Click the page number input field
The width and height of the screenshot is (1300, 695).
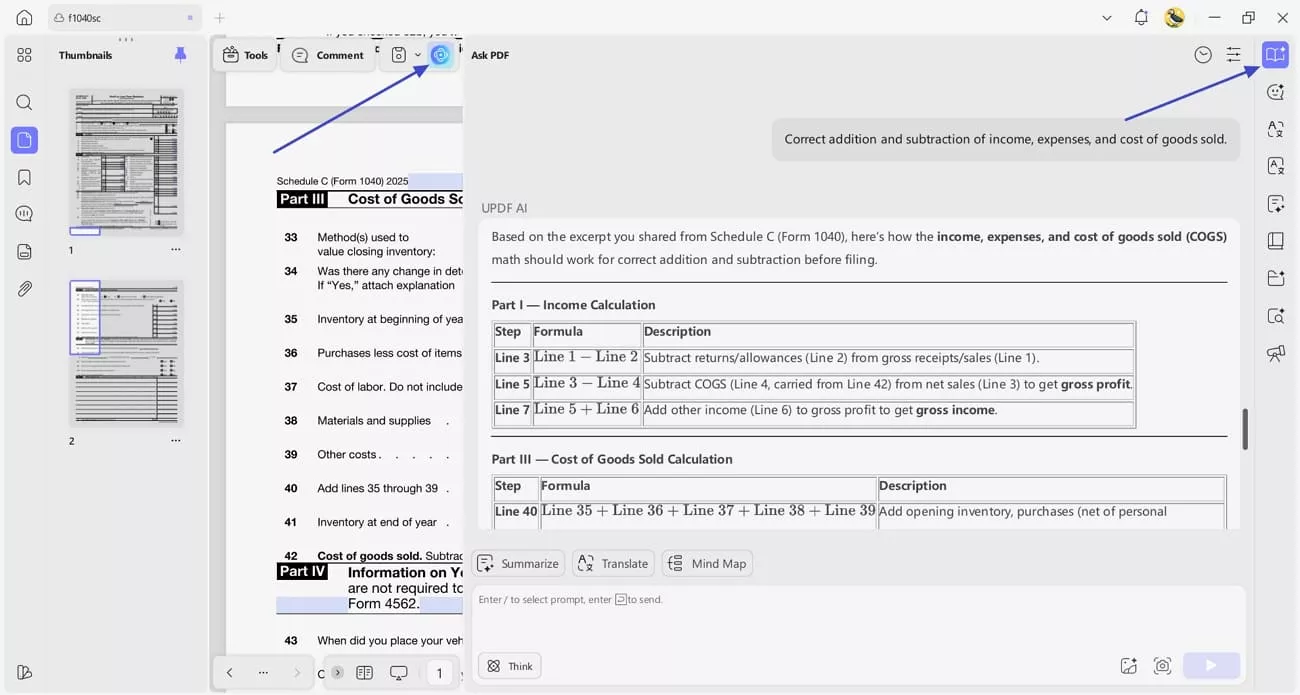click(439, 673)
